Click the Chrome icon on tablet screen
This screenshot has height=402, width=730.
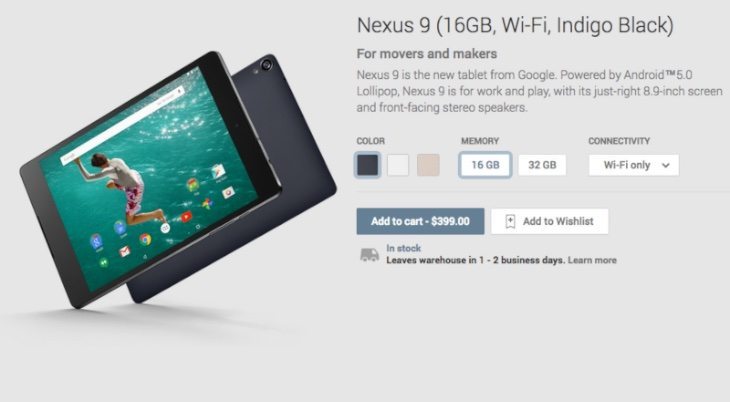click(145, 239)
